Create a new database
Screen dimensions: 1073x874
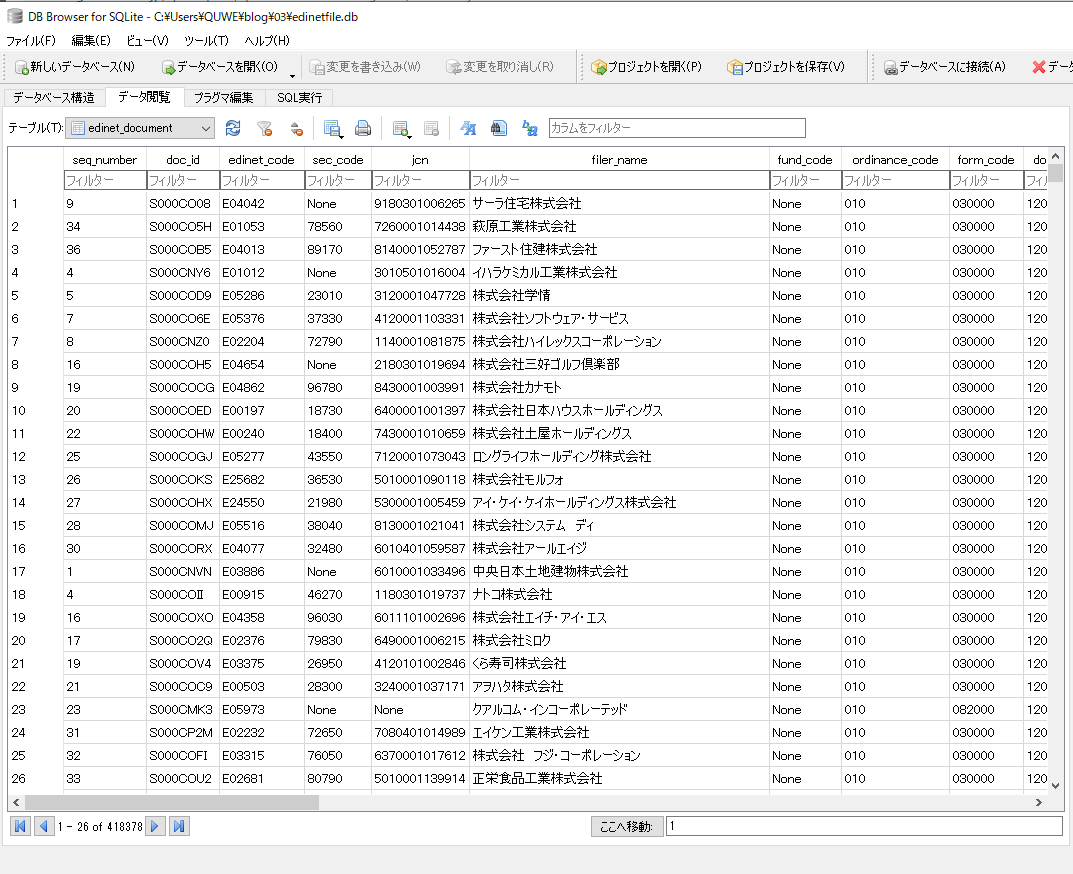tap(75, 67)
